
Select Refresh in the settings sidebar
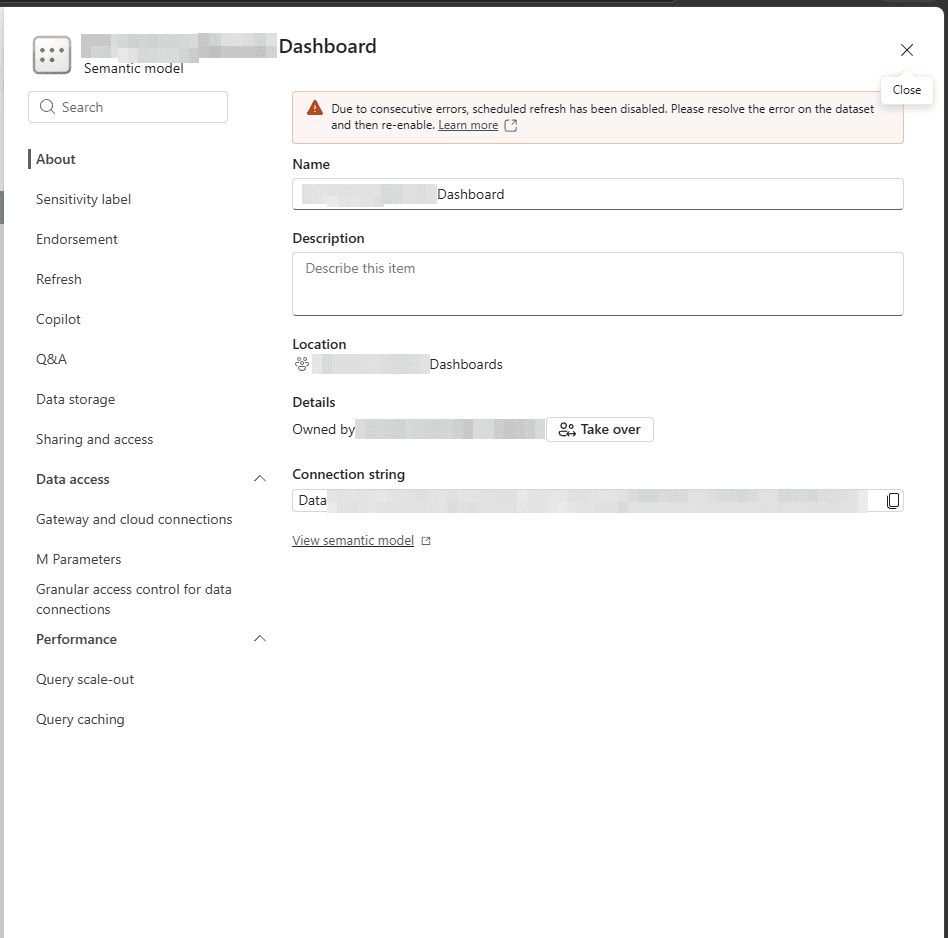tap(59, 279)
